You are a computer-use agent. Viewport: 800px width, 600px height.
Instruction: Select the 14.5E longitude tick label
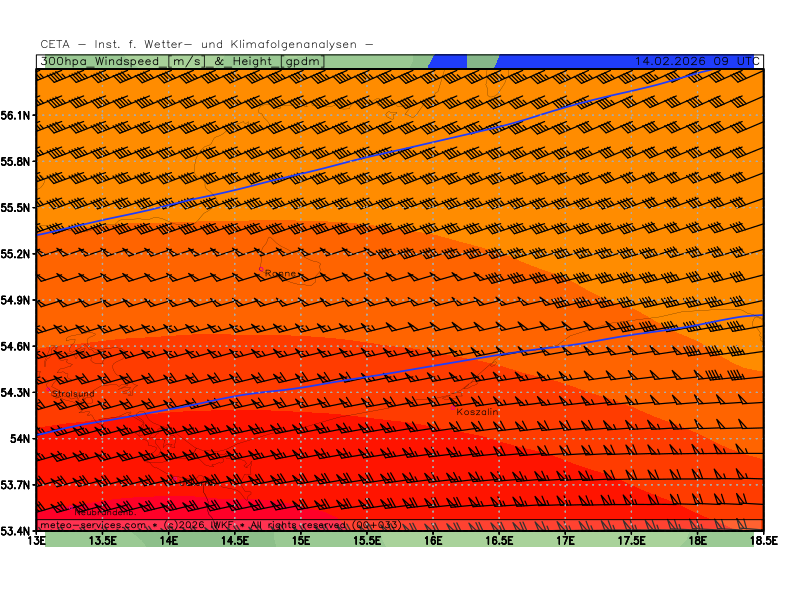click(235, 540)
